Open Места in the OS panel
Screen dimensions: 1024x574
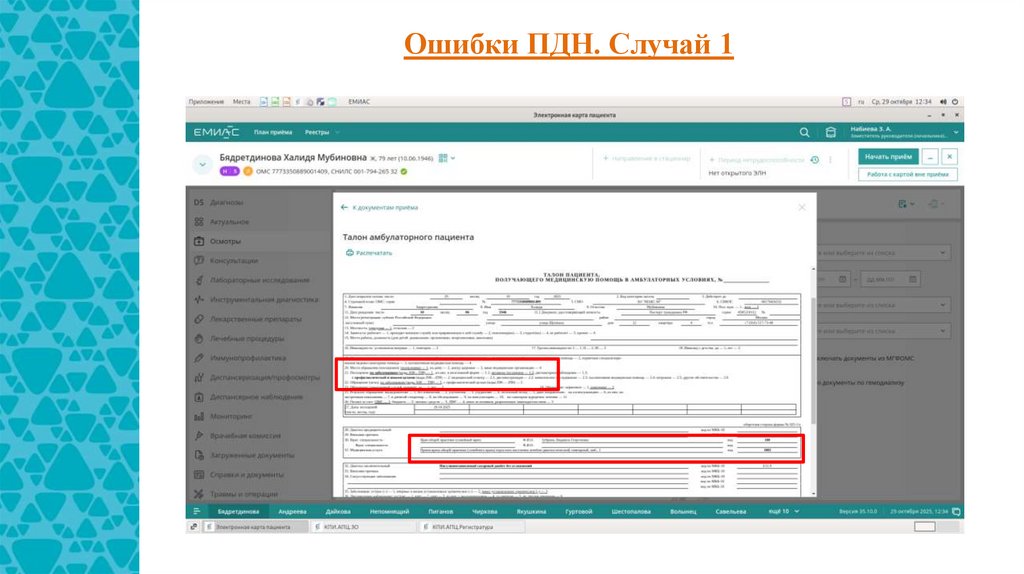coord(242,102)
